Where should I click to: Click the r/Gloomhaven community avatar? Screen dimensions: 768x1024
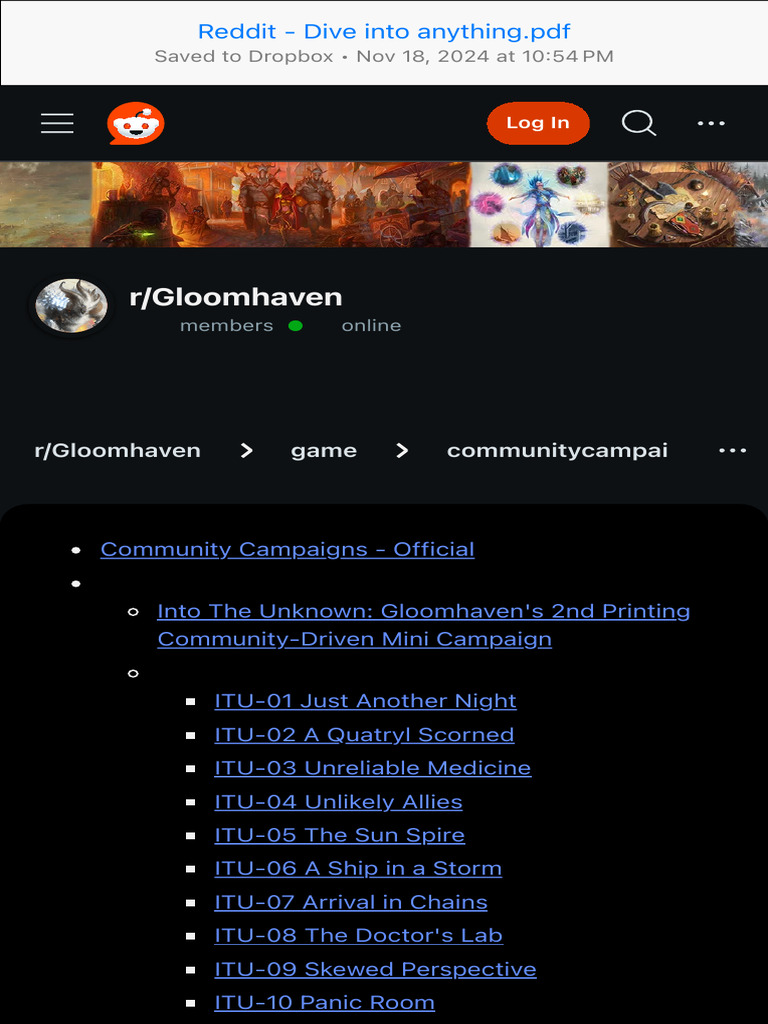[x=71, y=306]
